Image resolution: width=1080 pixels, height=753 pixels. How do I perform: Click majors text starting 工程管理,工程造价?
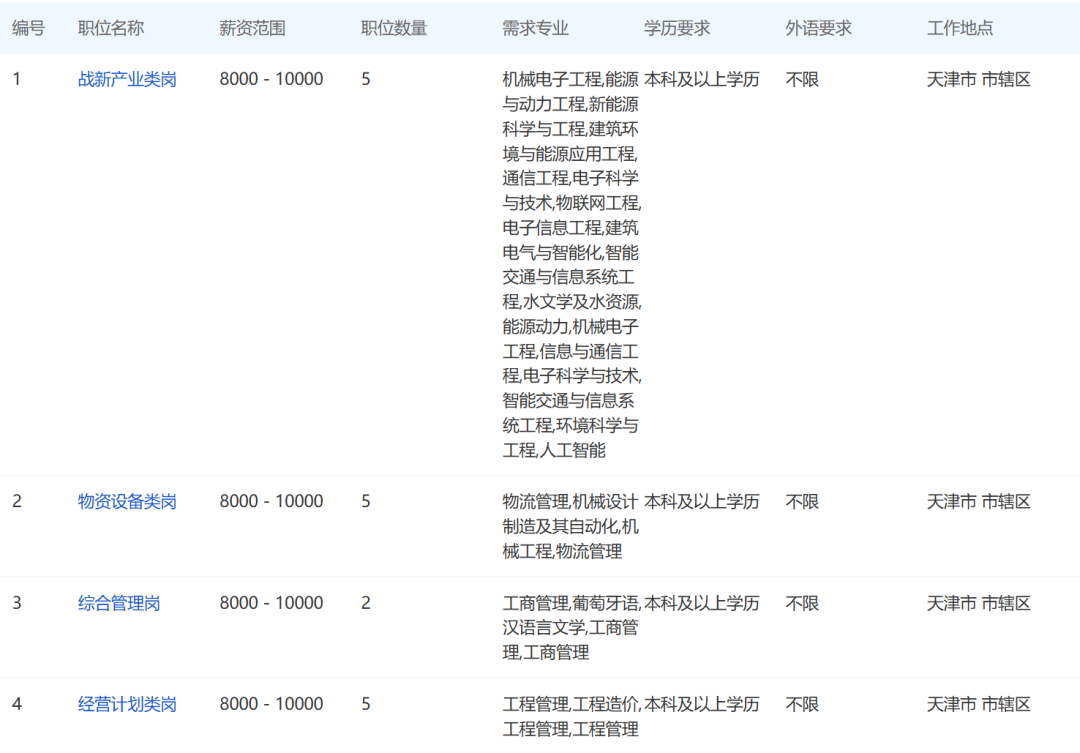(572, 716)
